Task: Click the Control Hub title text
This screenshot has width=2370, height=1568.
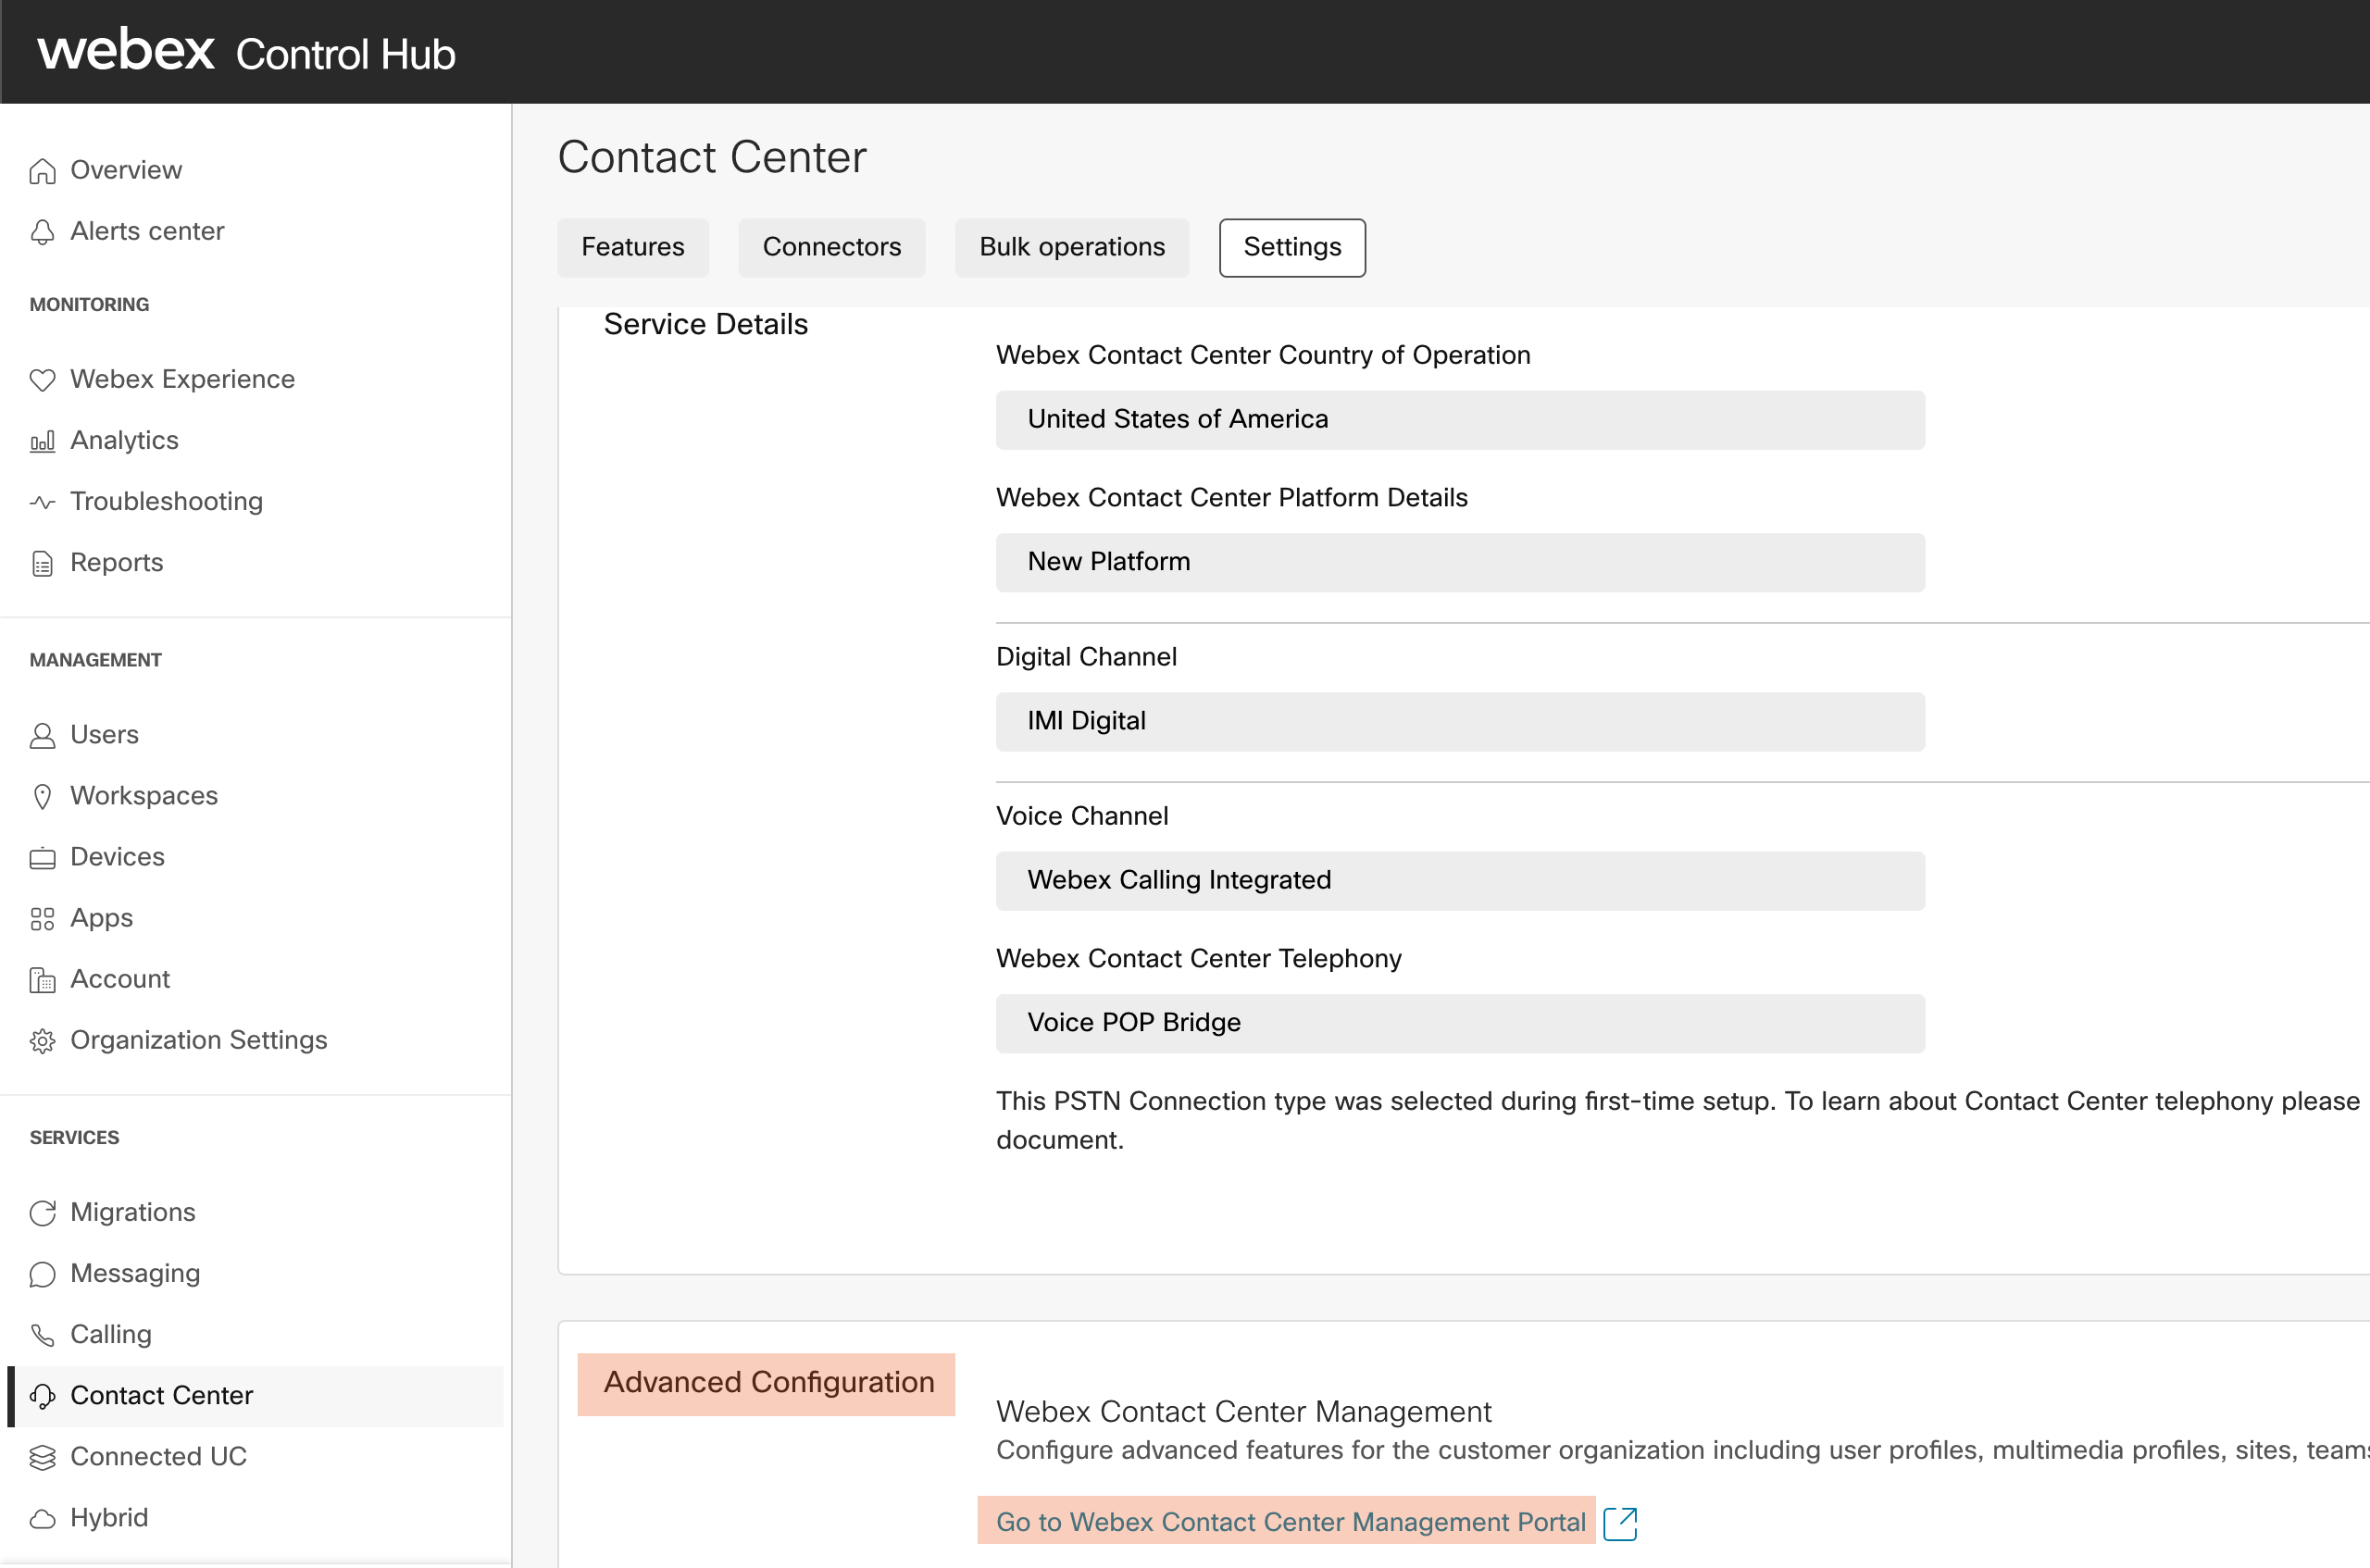Action: click(345, 54)
